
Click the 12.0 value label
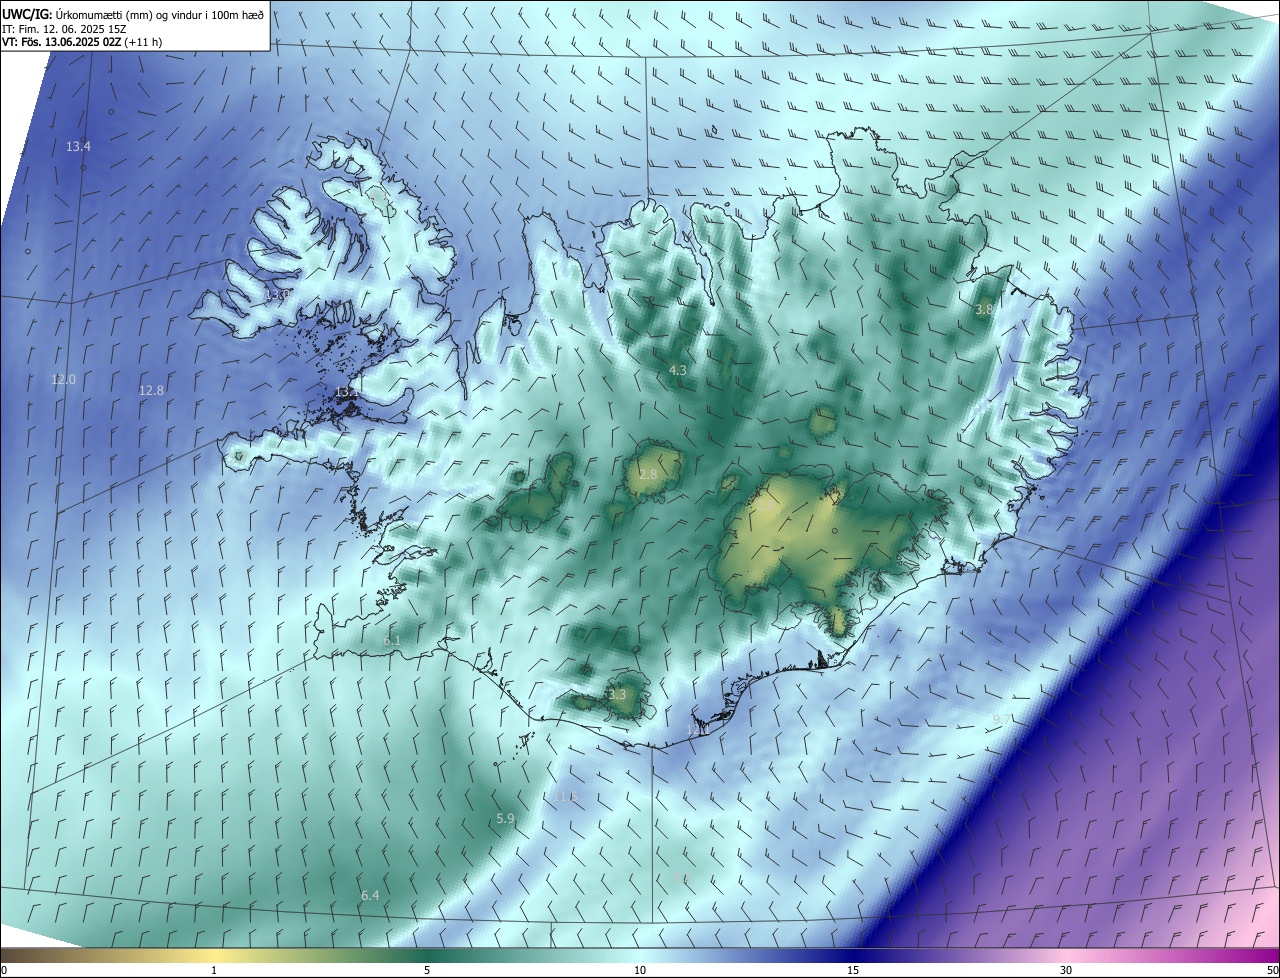coord(63,379)
